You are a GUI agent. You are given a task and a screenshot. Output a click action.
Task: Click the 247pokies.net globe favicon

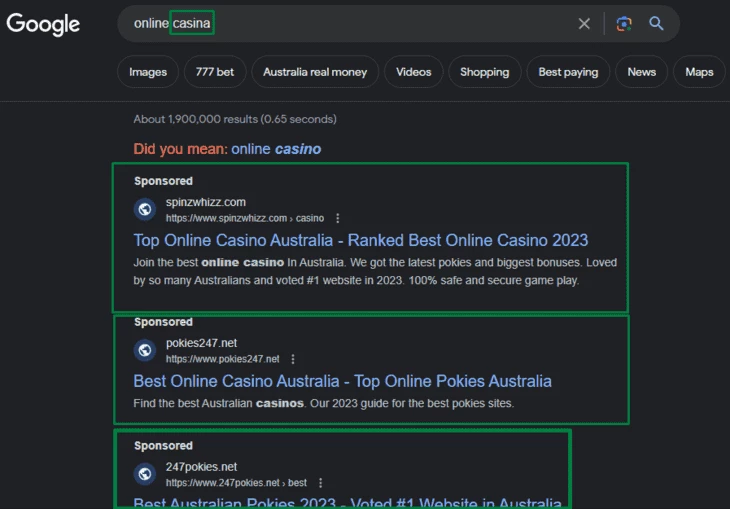(x=145, y=474)
